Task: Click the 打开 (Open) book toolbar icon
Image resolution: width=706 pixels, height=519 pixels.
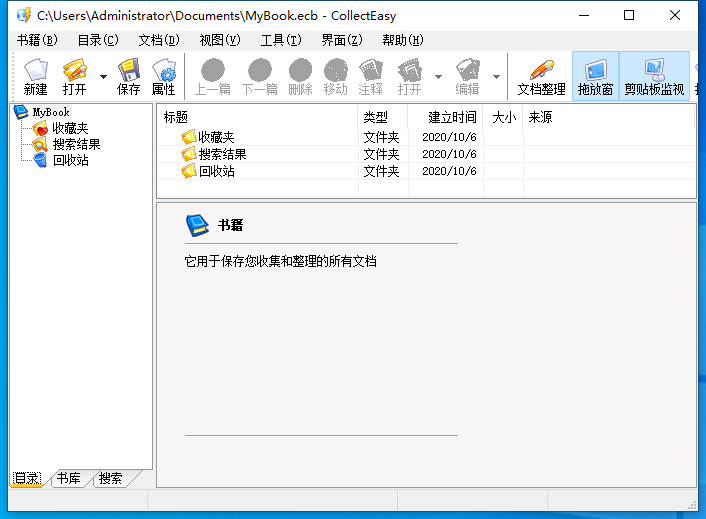Action: (74, 76)
